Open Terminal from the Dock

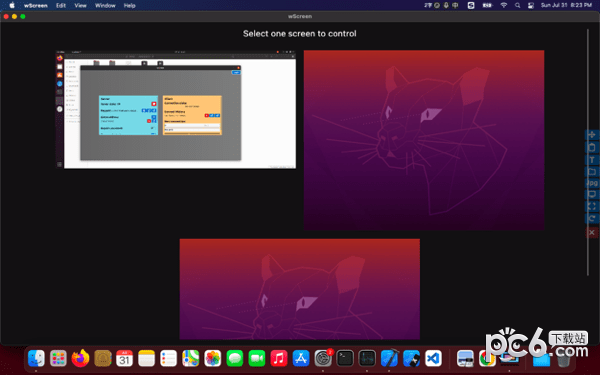coord(345,359)
